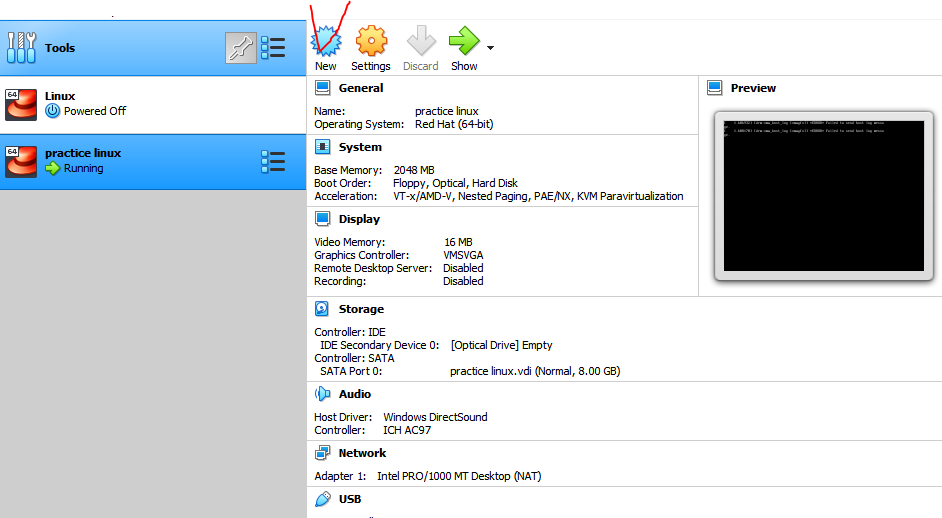Open the USB section header
Viewport: 942px width, 518px height.
[x=350, y=499]
